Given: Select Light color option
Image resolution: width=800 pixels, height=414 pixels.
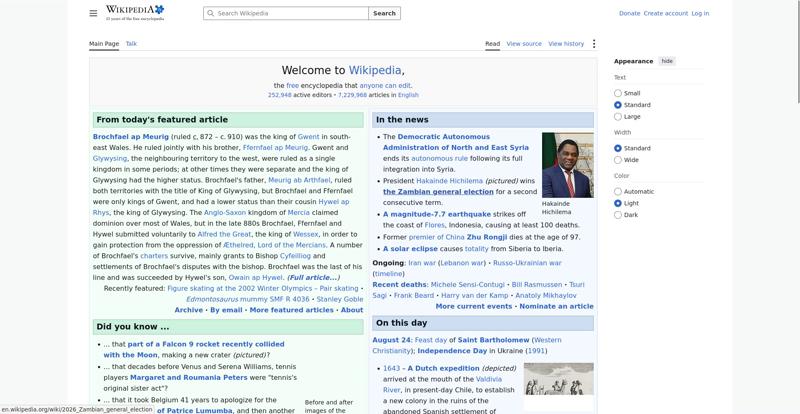Looking at the screenshot, I should coord(618,204).
